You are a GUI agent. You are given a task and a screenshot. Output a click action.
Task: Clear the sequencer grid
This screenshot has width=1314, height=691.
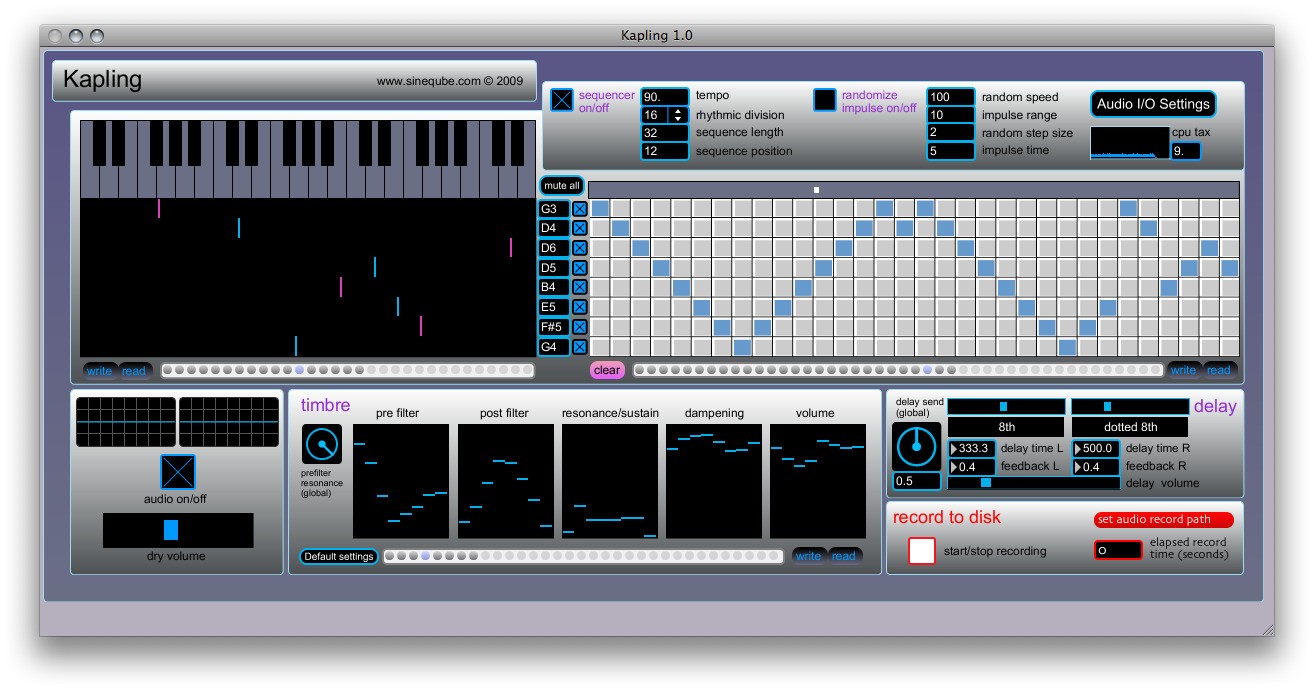(607, 370)
